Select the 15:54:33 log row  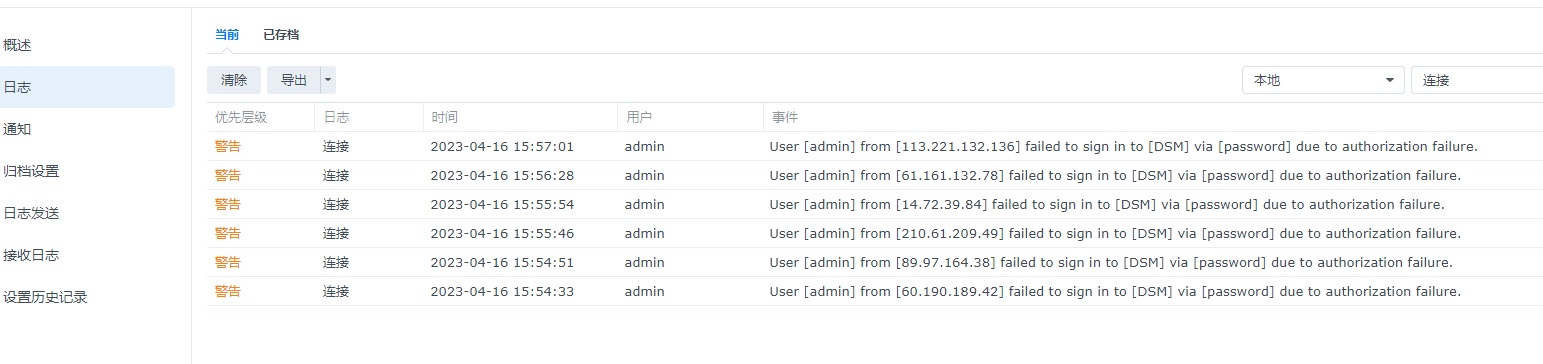click(x=875, y=291)
